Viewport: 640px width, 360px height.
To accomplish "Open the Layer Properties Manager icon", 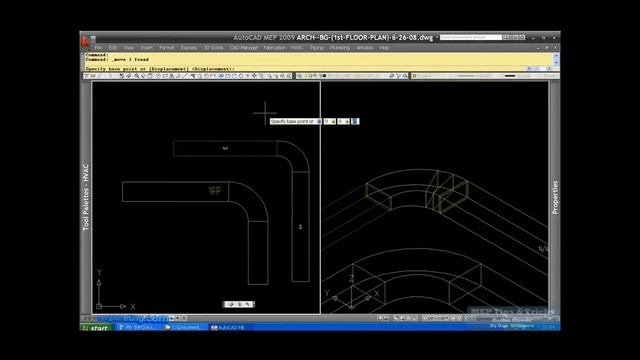I will [x=299, y=76].
